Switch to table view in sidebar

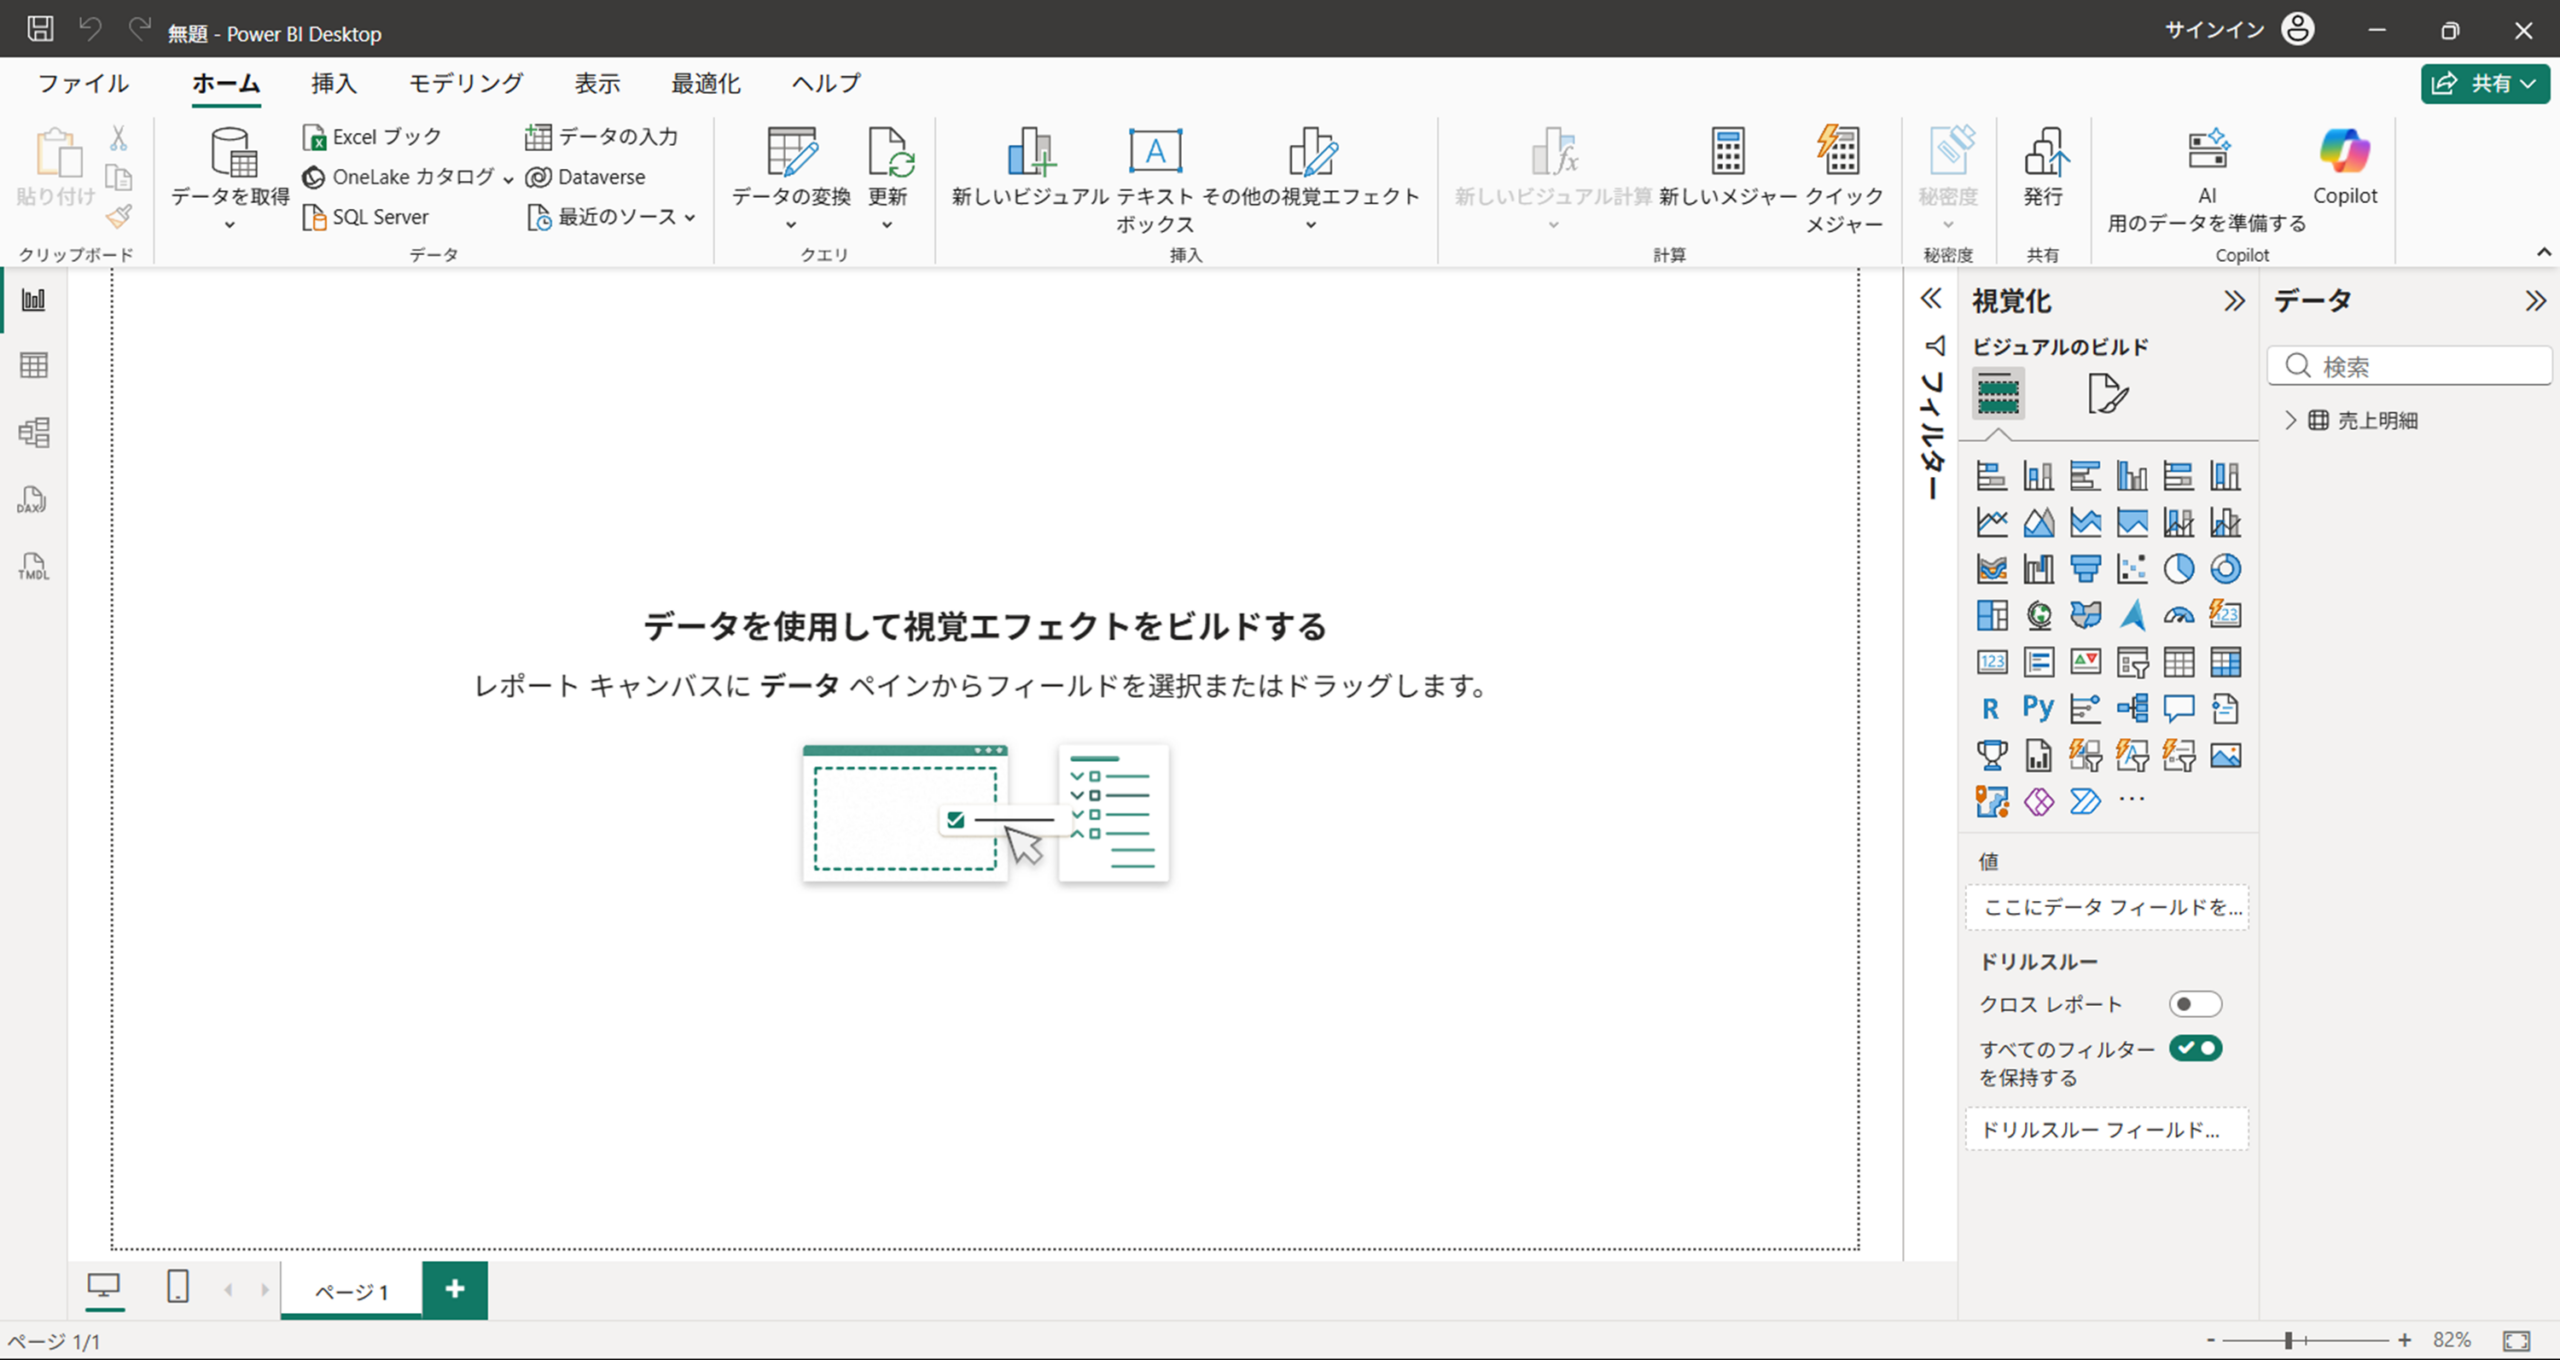pos(33,365)
